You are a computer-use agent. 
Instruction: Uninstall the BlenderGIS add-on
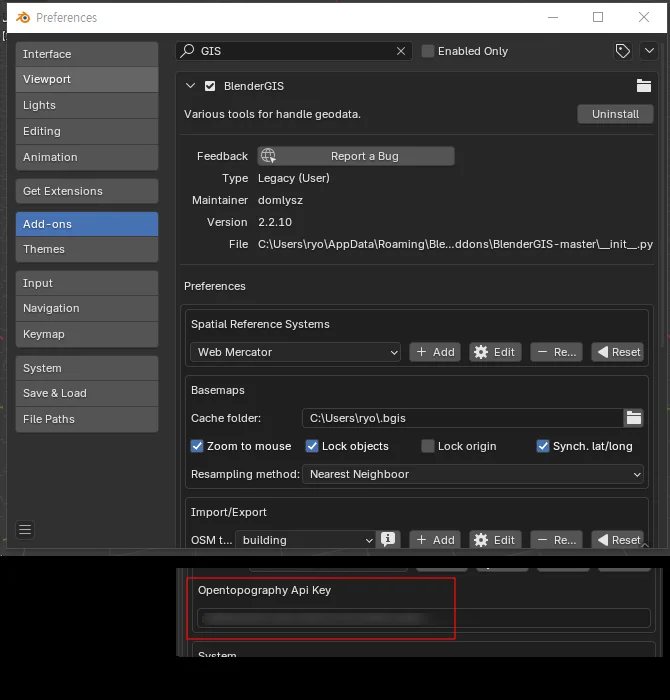point(615,114)
